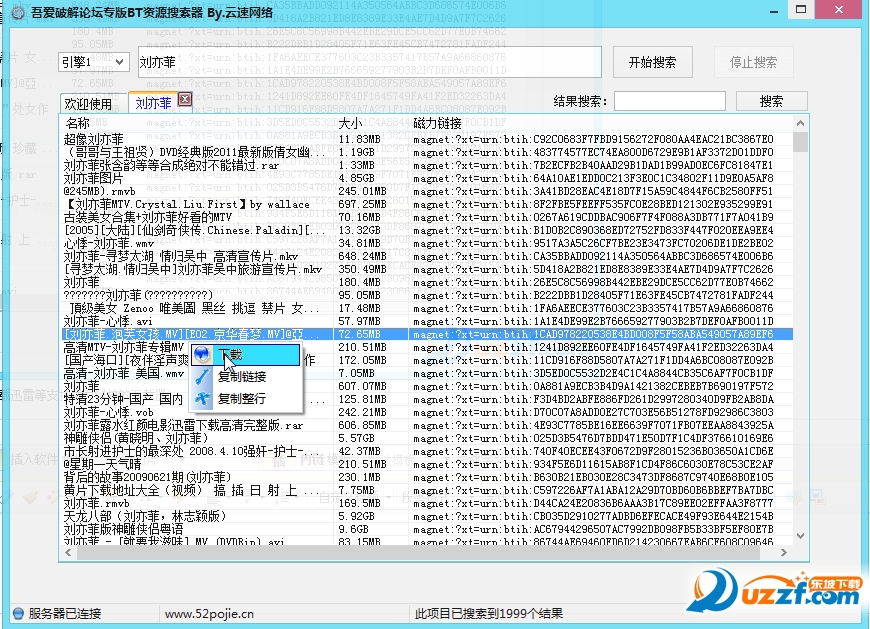The width and height of the screenshot is (870, 629).
Task: Click the 磁力链接 column header
Action: point(437,123)
